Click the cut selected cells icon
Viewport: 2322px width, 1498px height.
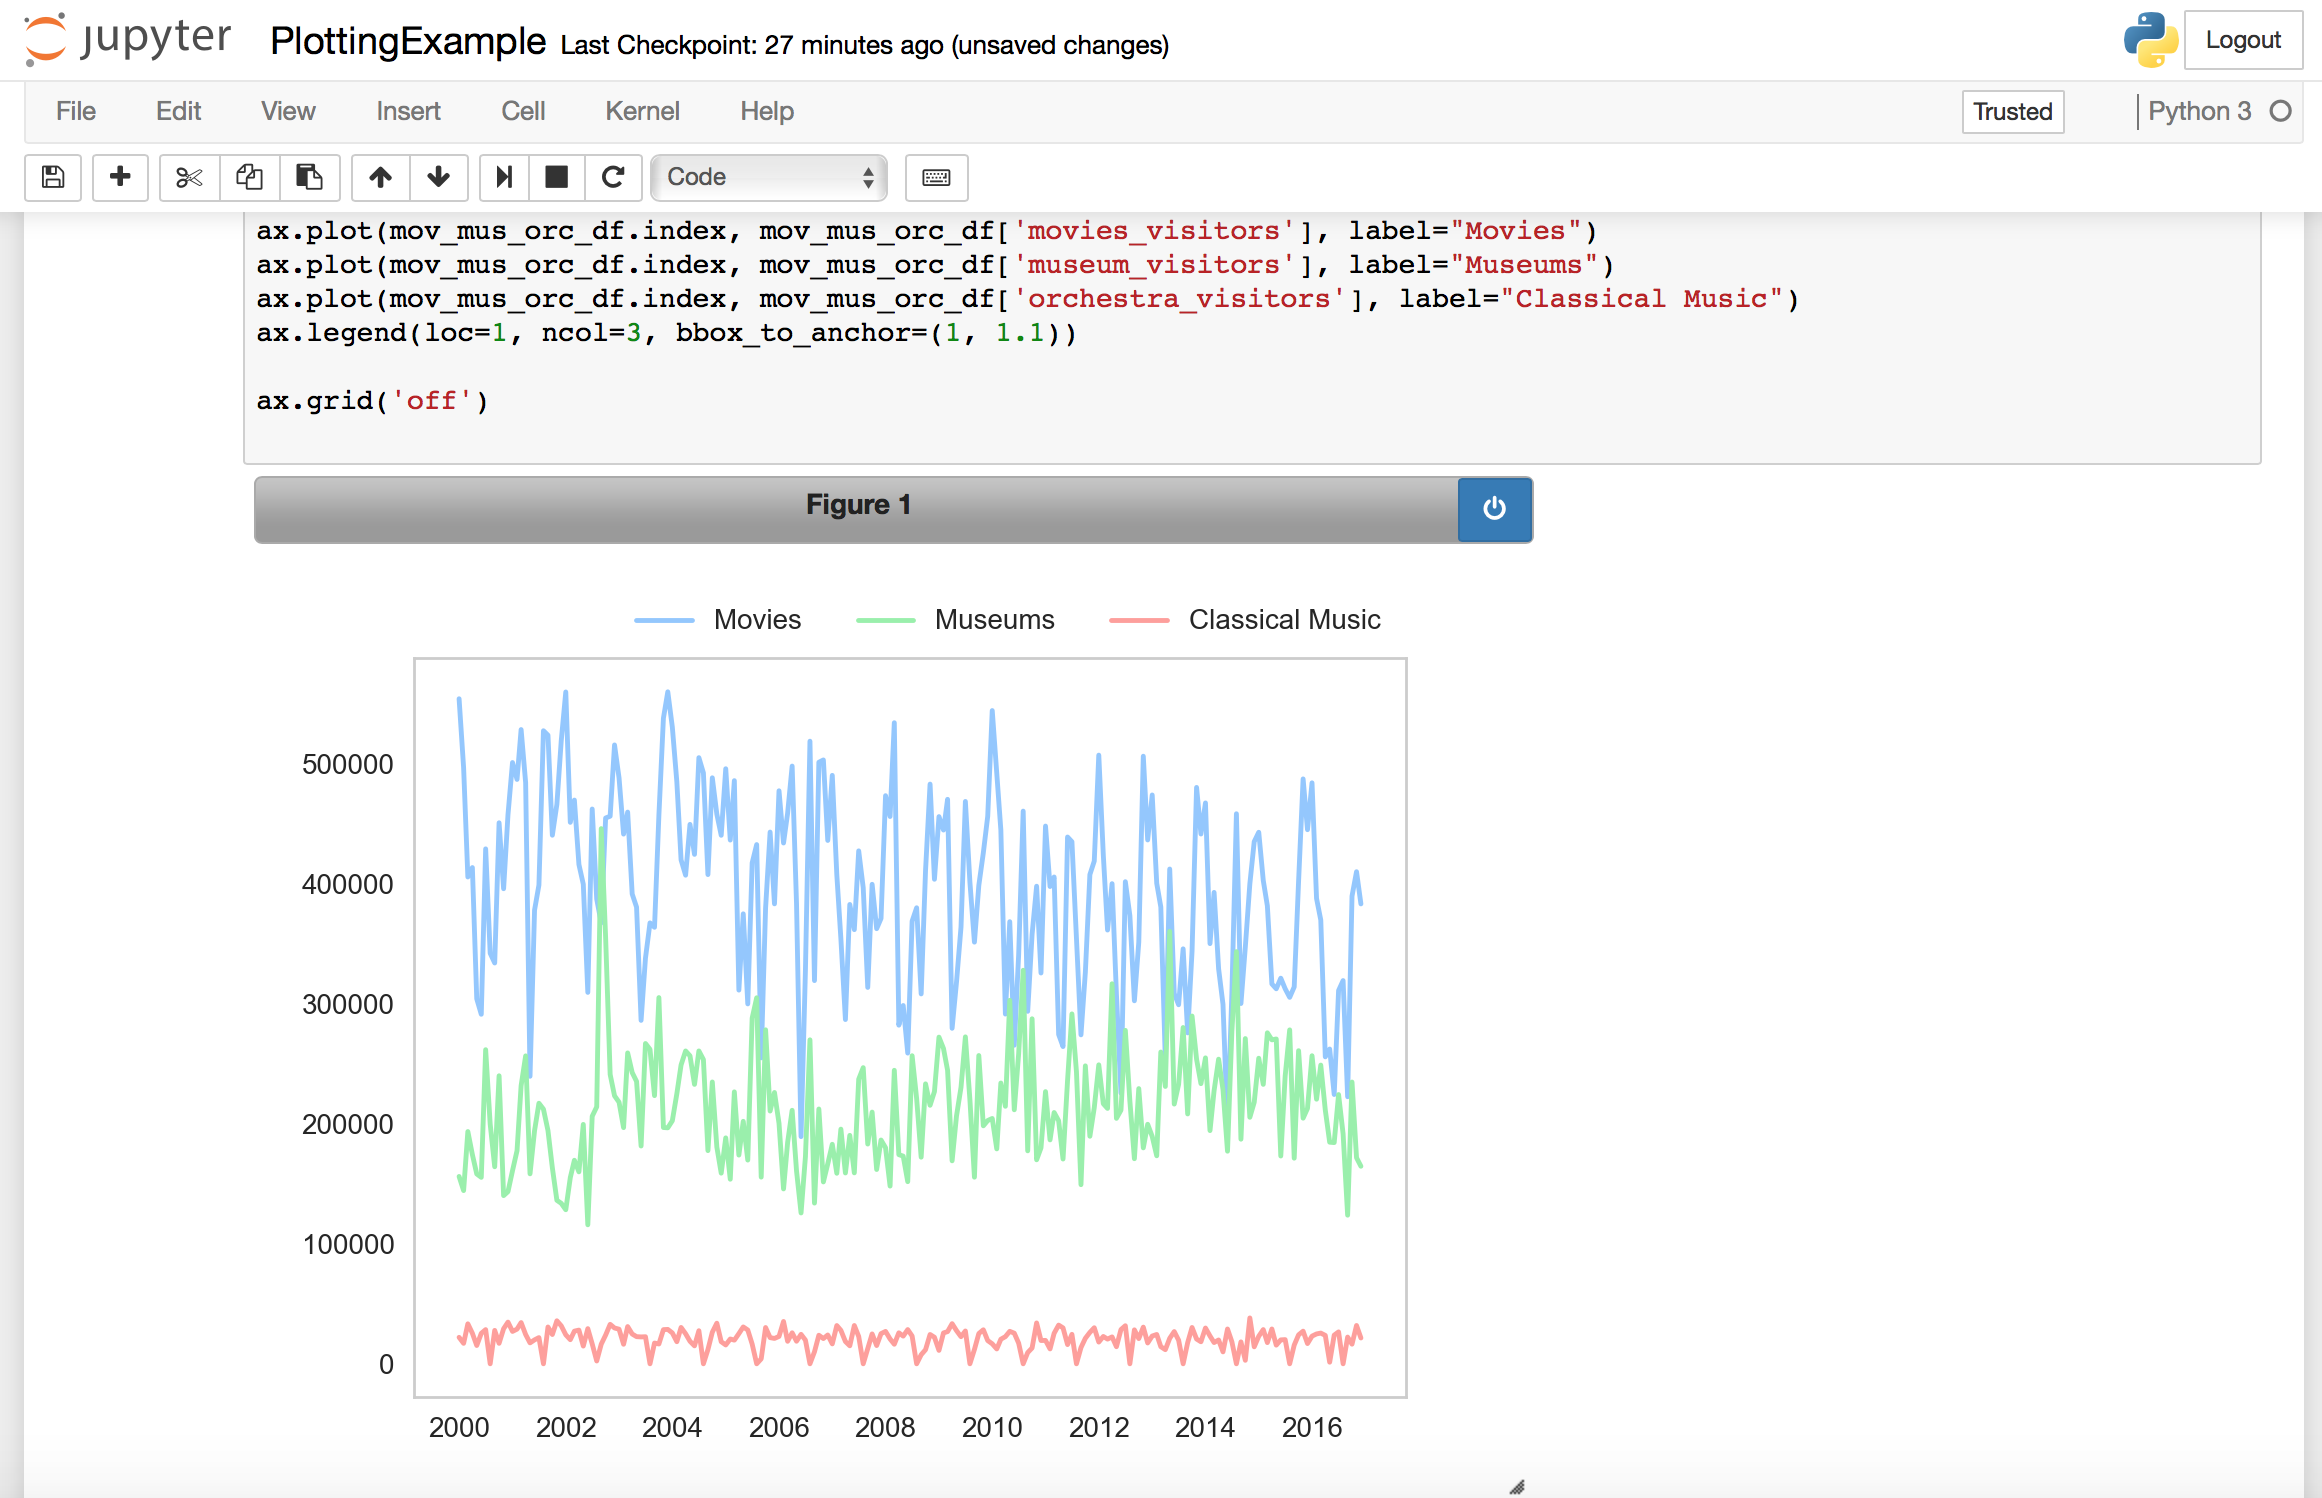click(x=184, y=176)
